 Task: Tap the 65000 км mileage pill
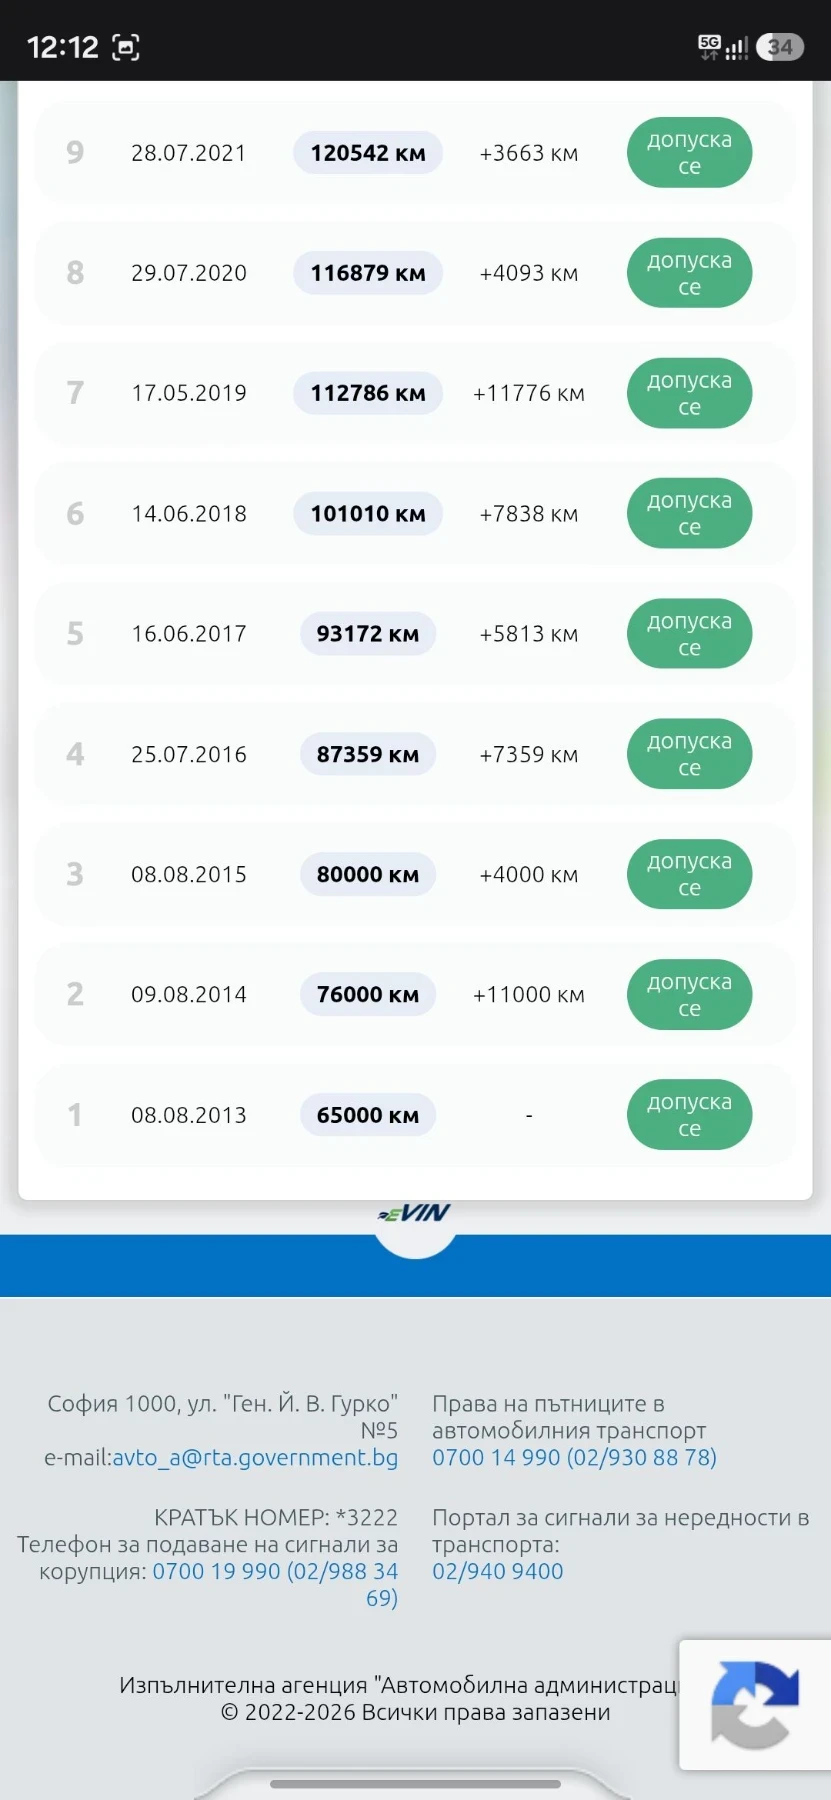(368, 1115)
